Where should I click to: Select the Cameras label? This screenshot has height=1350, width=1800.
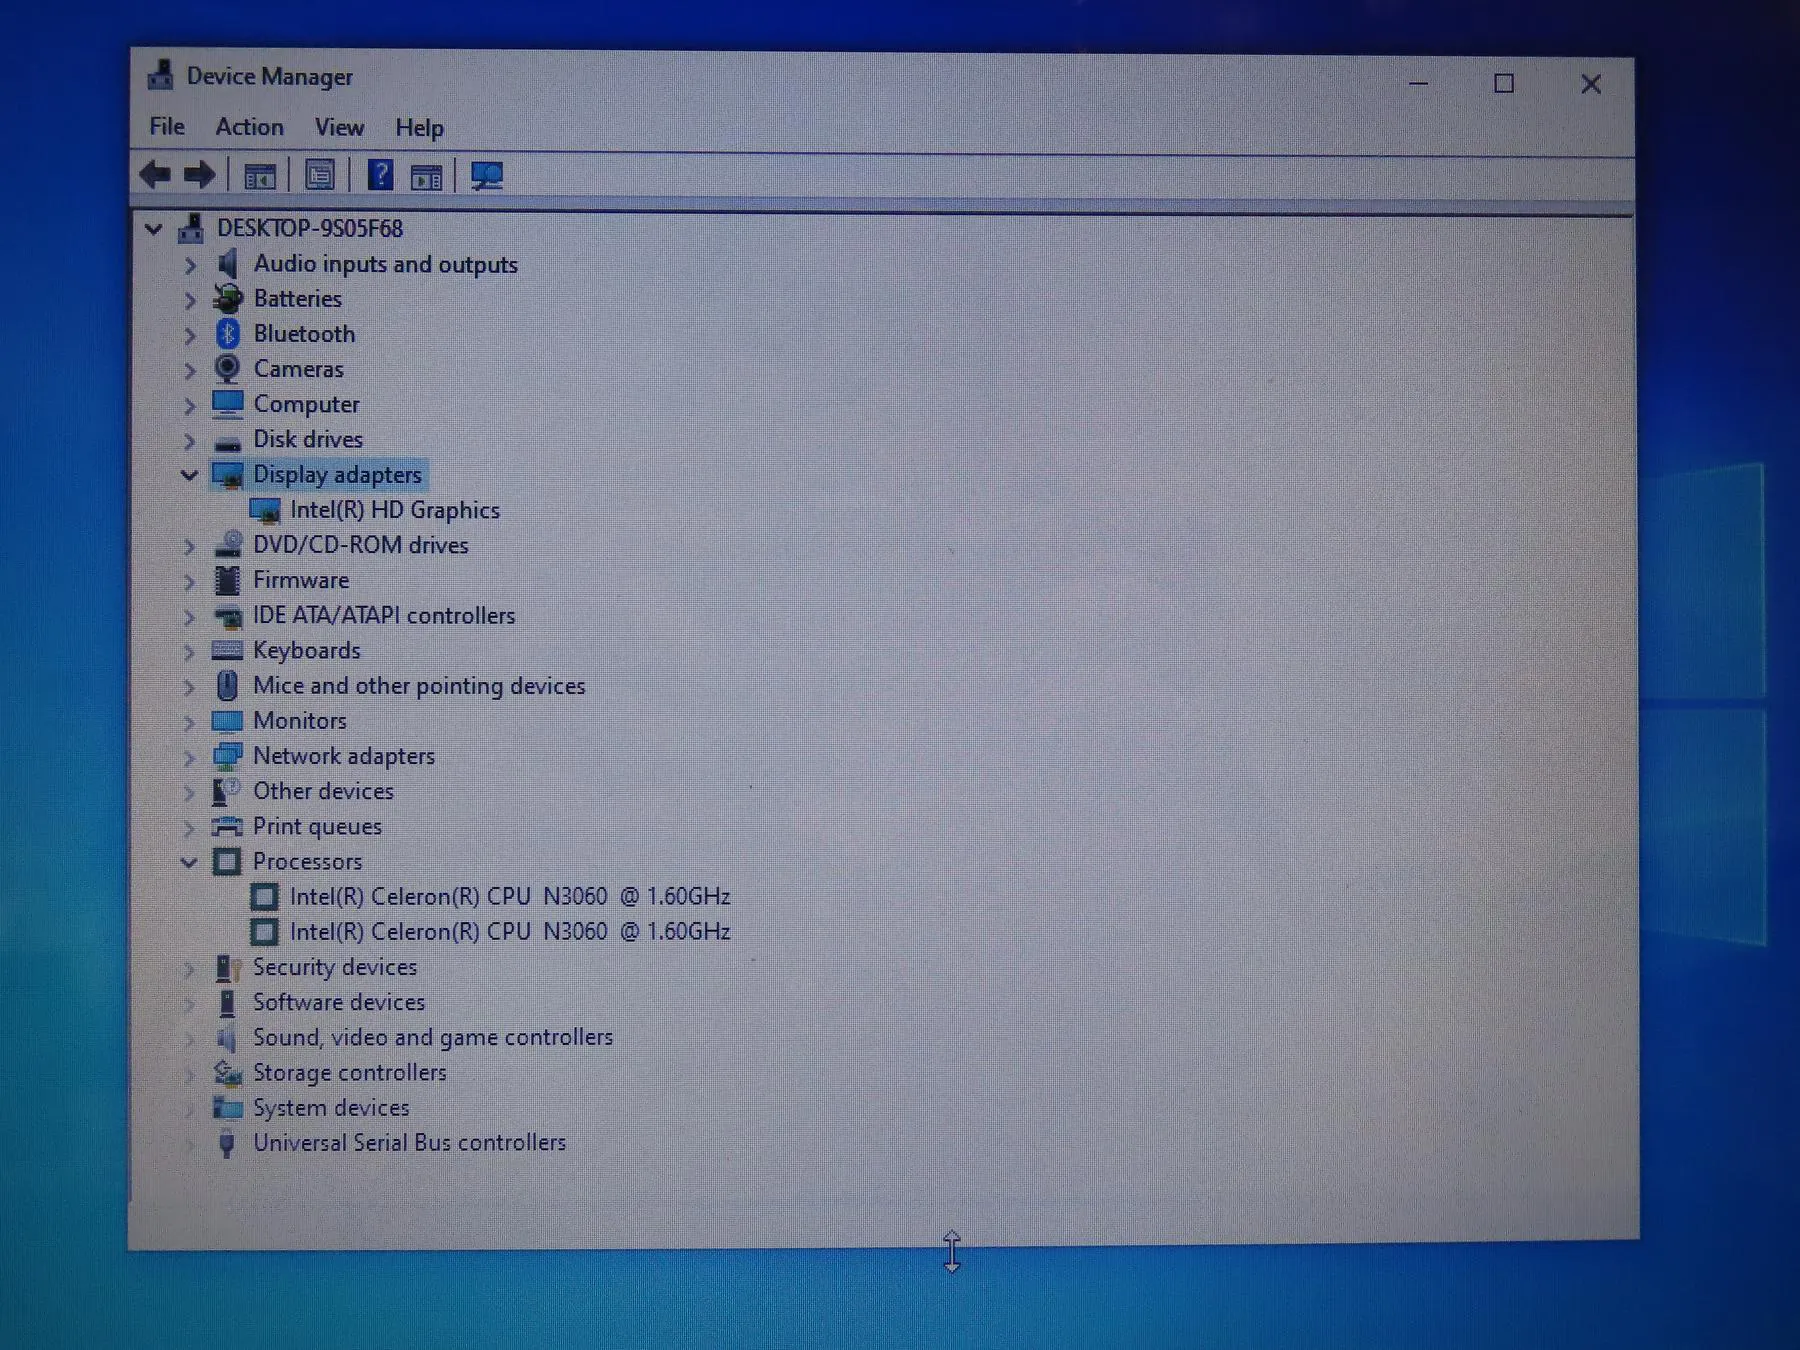[x=298, y=369]
